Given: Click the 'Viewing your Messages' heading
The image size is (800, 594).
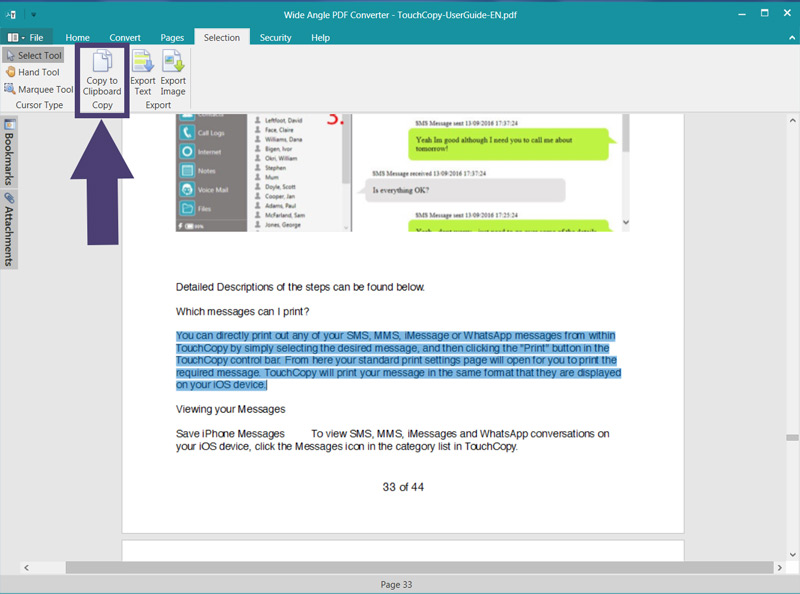Looking at the screenshot, I should (230, 409).
